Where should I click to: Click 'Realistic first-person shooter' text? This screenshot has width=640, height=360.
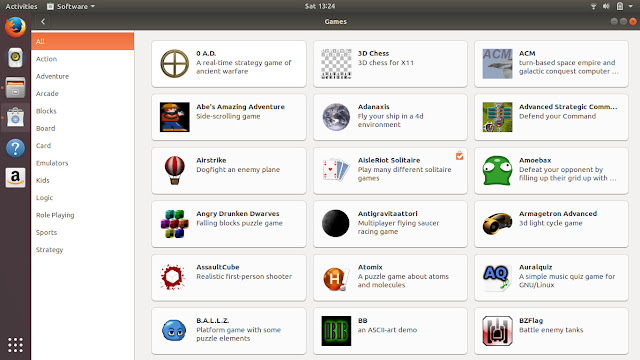[244, 276]
